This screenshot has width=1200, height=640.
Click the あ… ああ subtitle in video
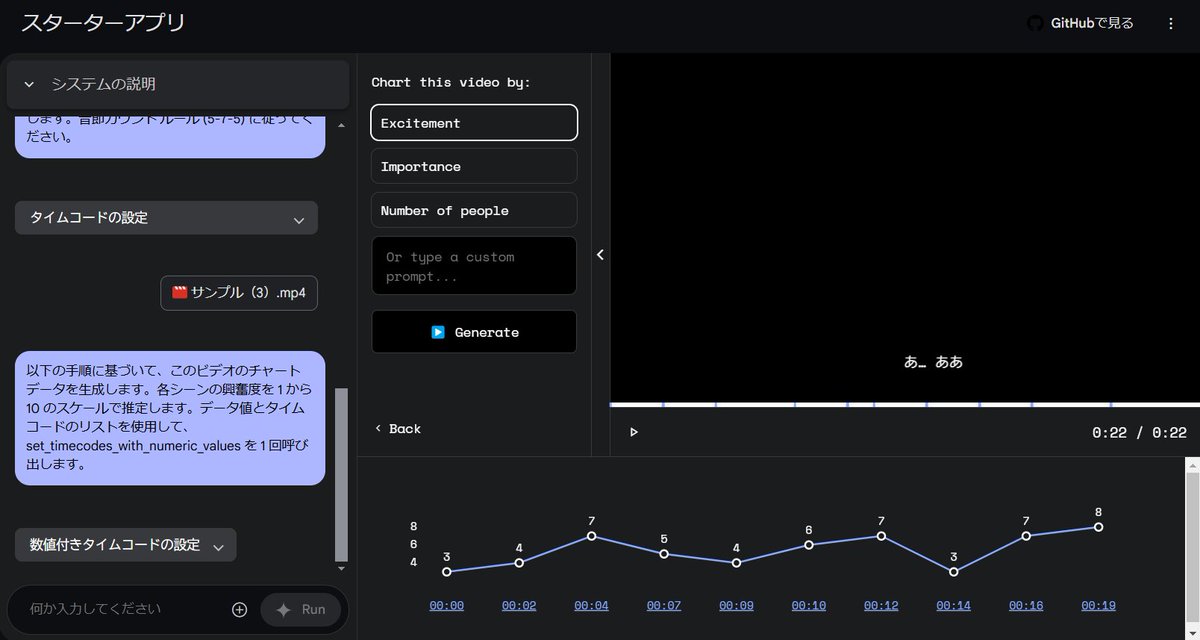pyautogui.click(x=933, y=362)
